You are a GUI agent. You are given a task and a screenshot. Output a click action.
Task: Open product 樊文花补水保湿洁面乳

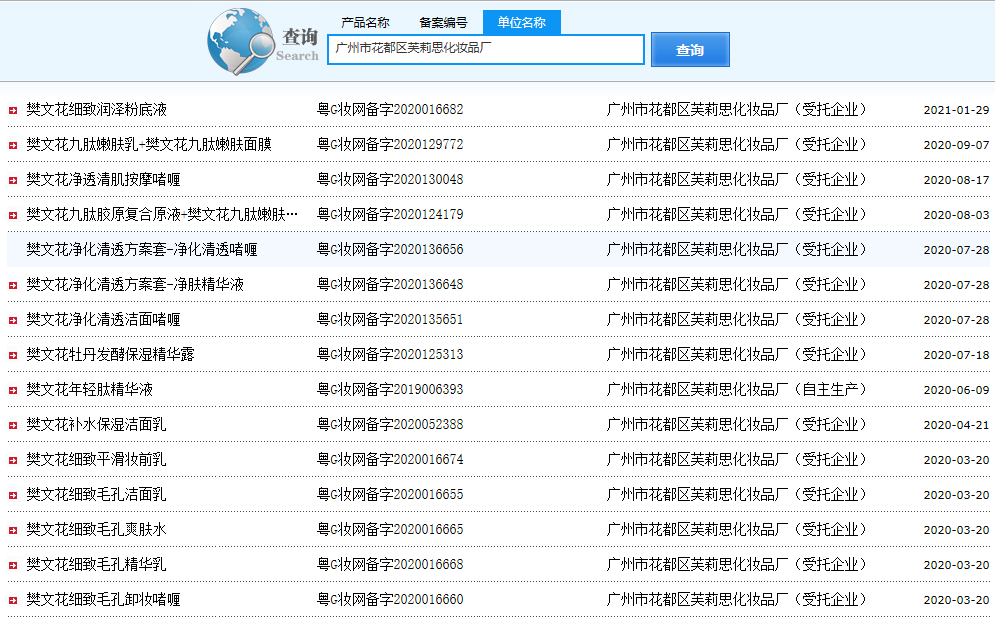96,424
